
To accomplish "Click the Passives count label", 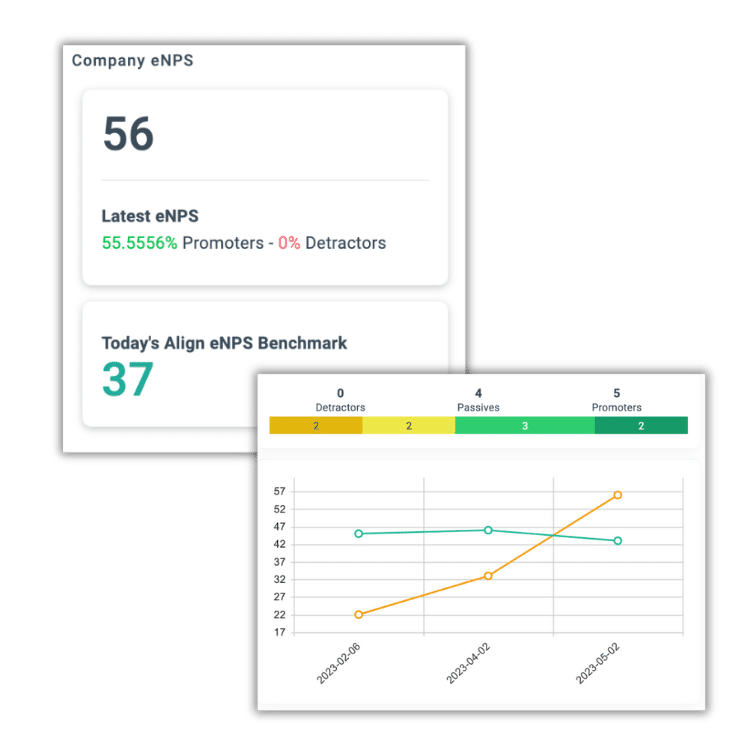I will [x=478, y=400].
